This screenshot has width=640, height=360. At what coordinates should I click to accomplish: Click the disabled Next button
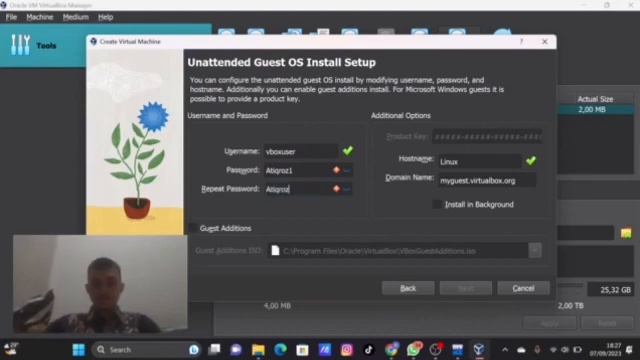[x=466, y=288]
